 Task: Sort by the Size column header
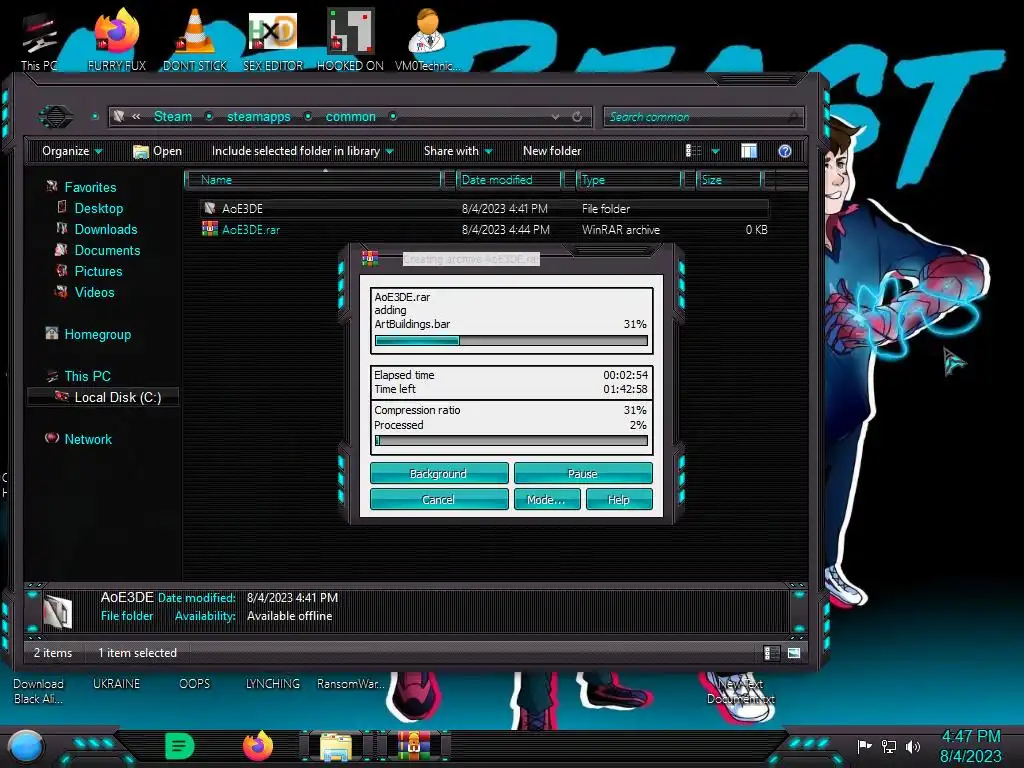pyautogui.click(x=729, y=180)
